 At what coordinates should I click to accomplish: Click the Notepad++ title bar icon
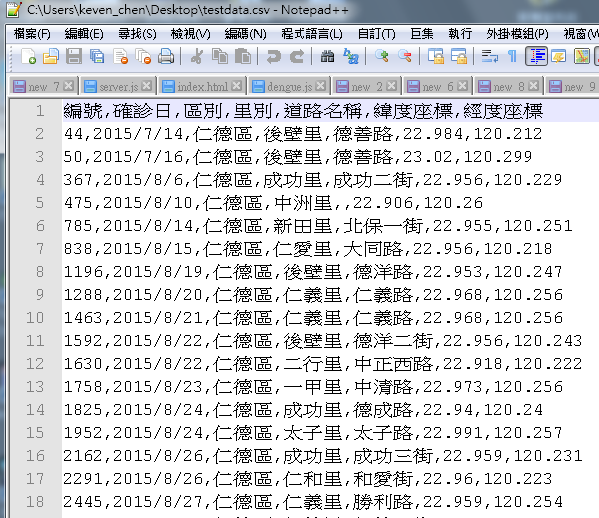[x=14, y=10]
